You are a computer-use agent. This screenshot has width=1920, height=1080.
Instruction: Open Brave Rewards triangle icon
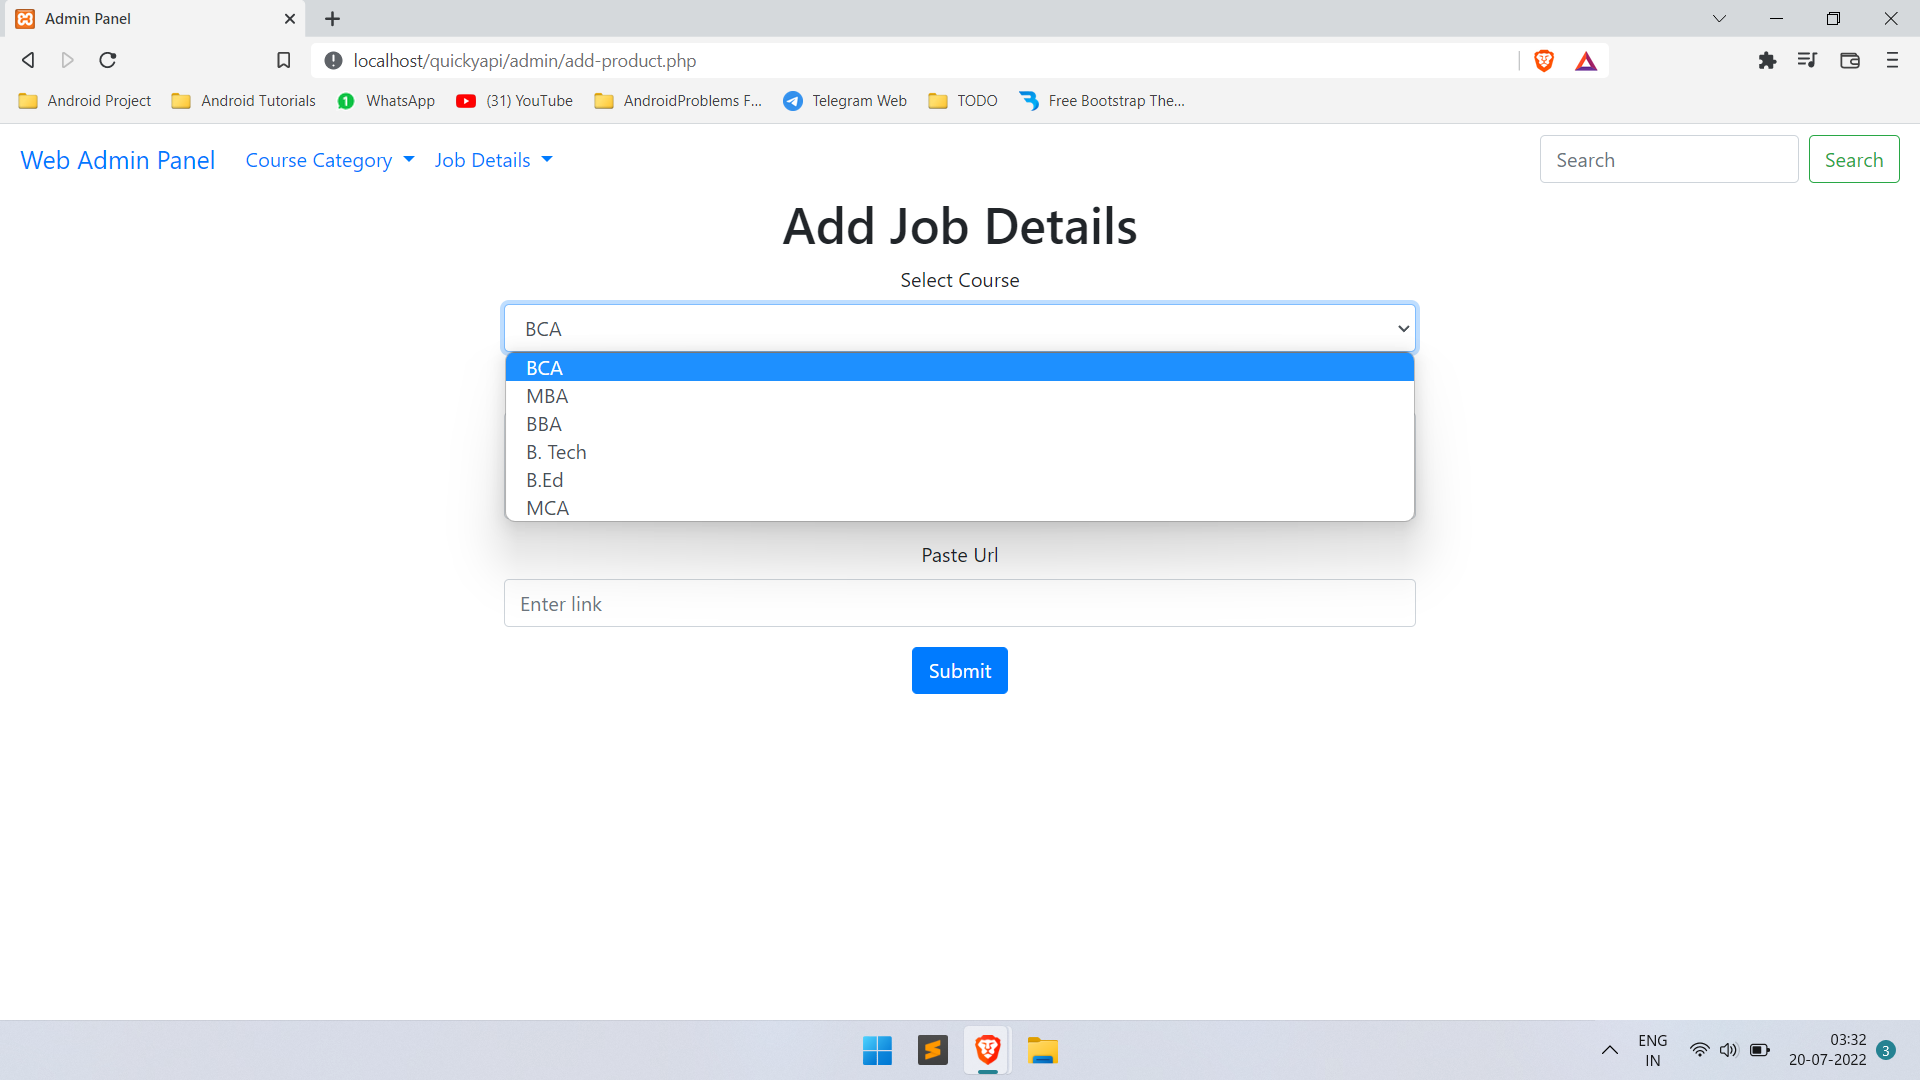1586,62
